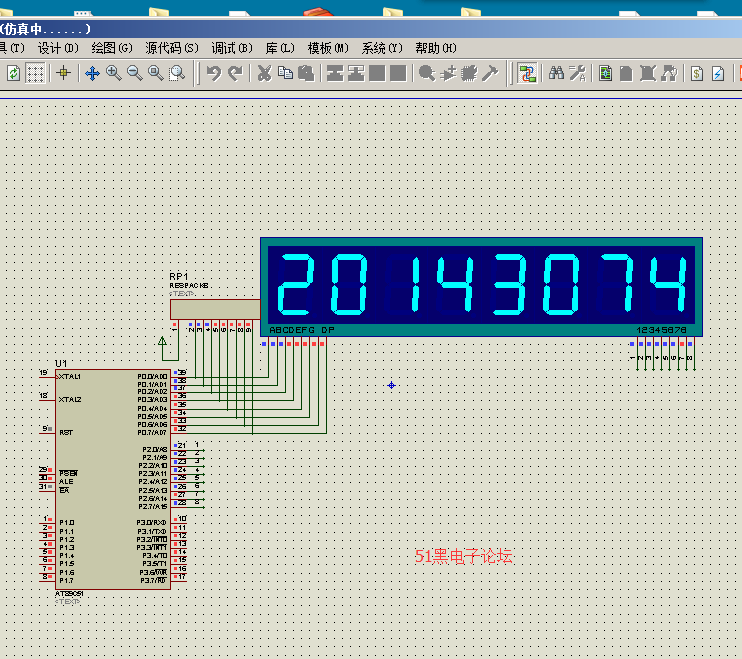
Task: Click the Block Copy icon
Action: (335, 73)
